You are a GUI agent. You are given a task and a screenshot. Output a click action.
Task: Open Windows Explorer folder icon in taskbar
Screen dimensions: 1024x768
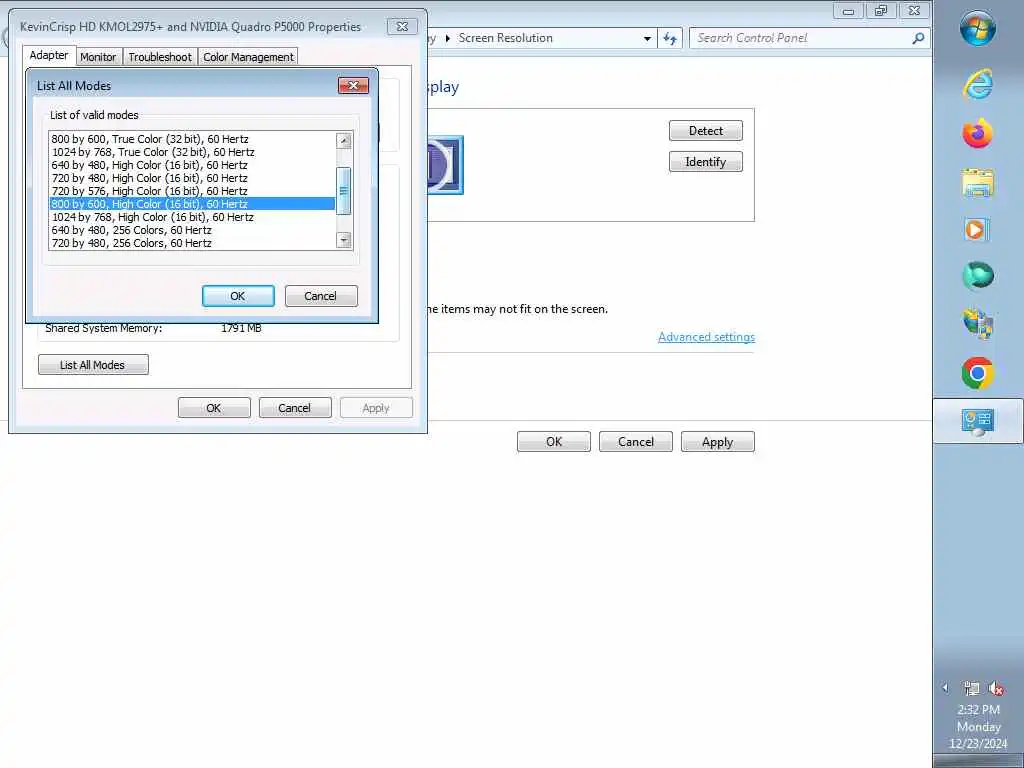click(x=978, y=182)
